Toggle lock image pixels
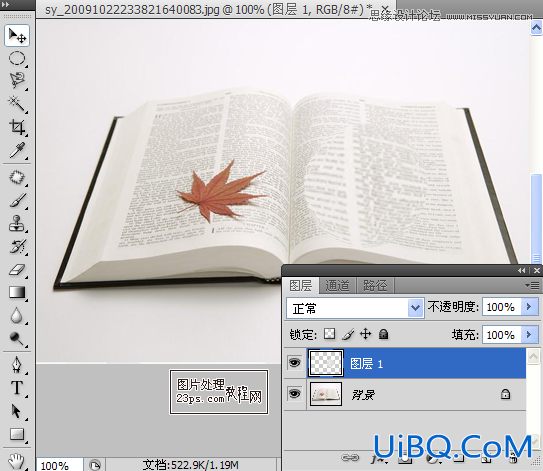Screen dimensions: 543x471 click(348, 334)
